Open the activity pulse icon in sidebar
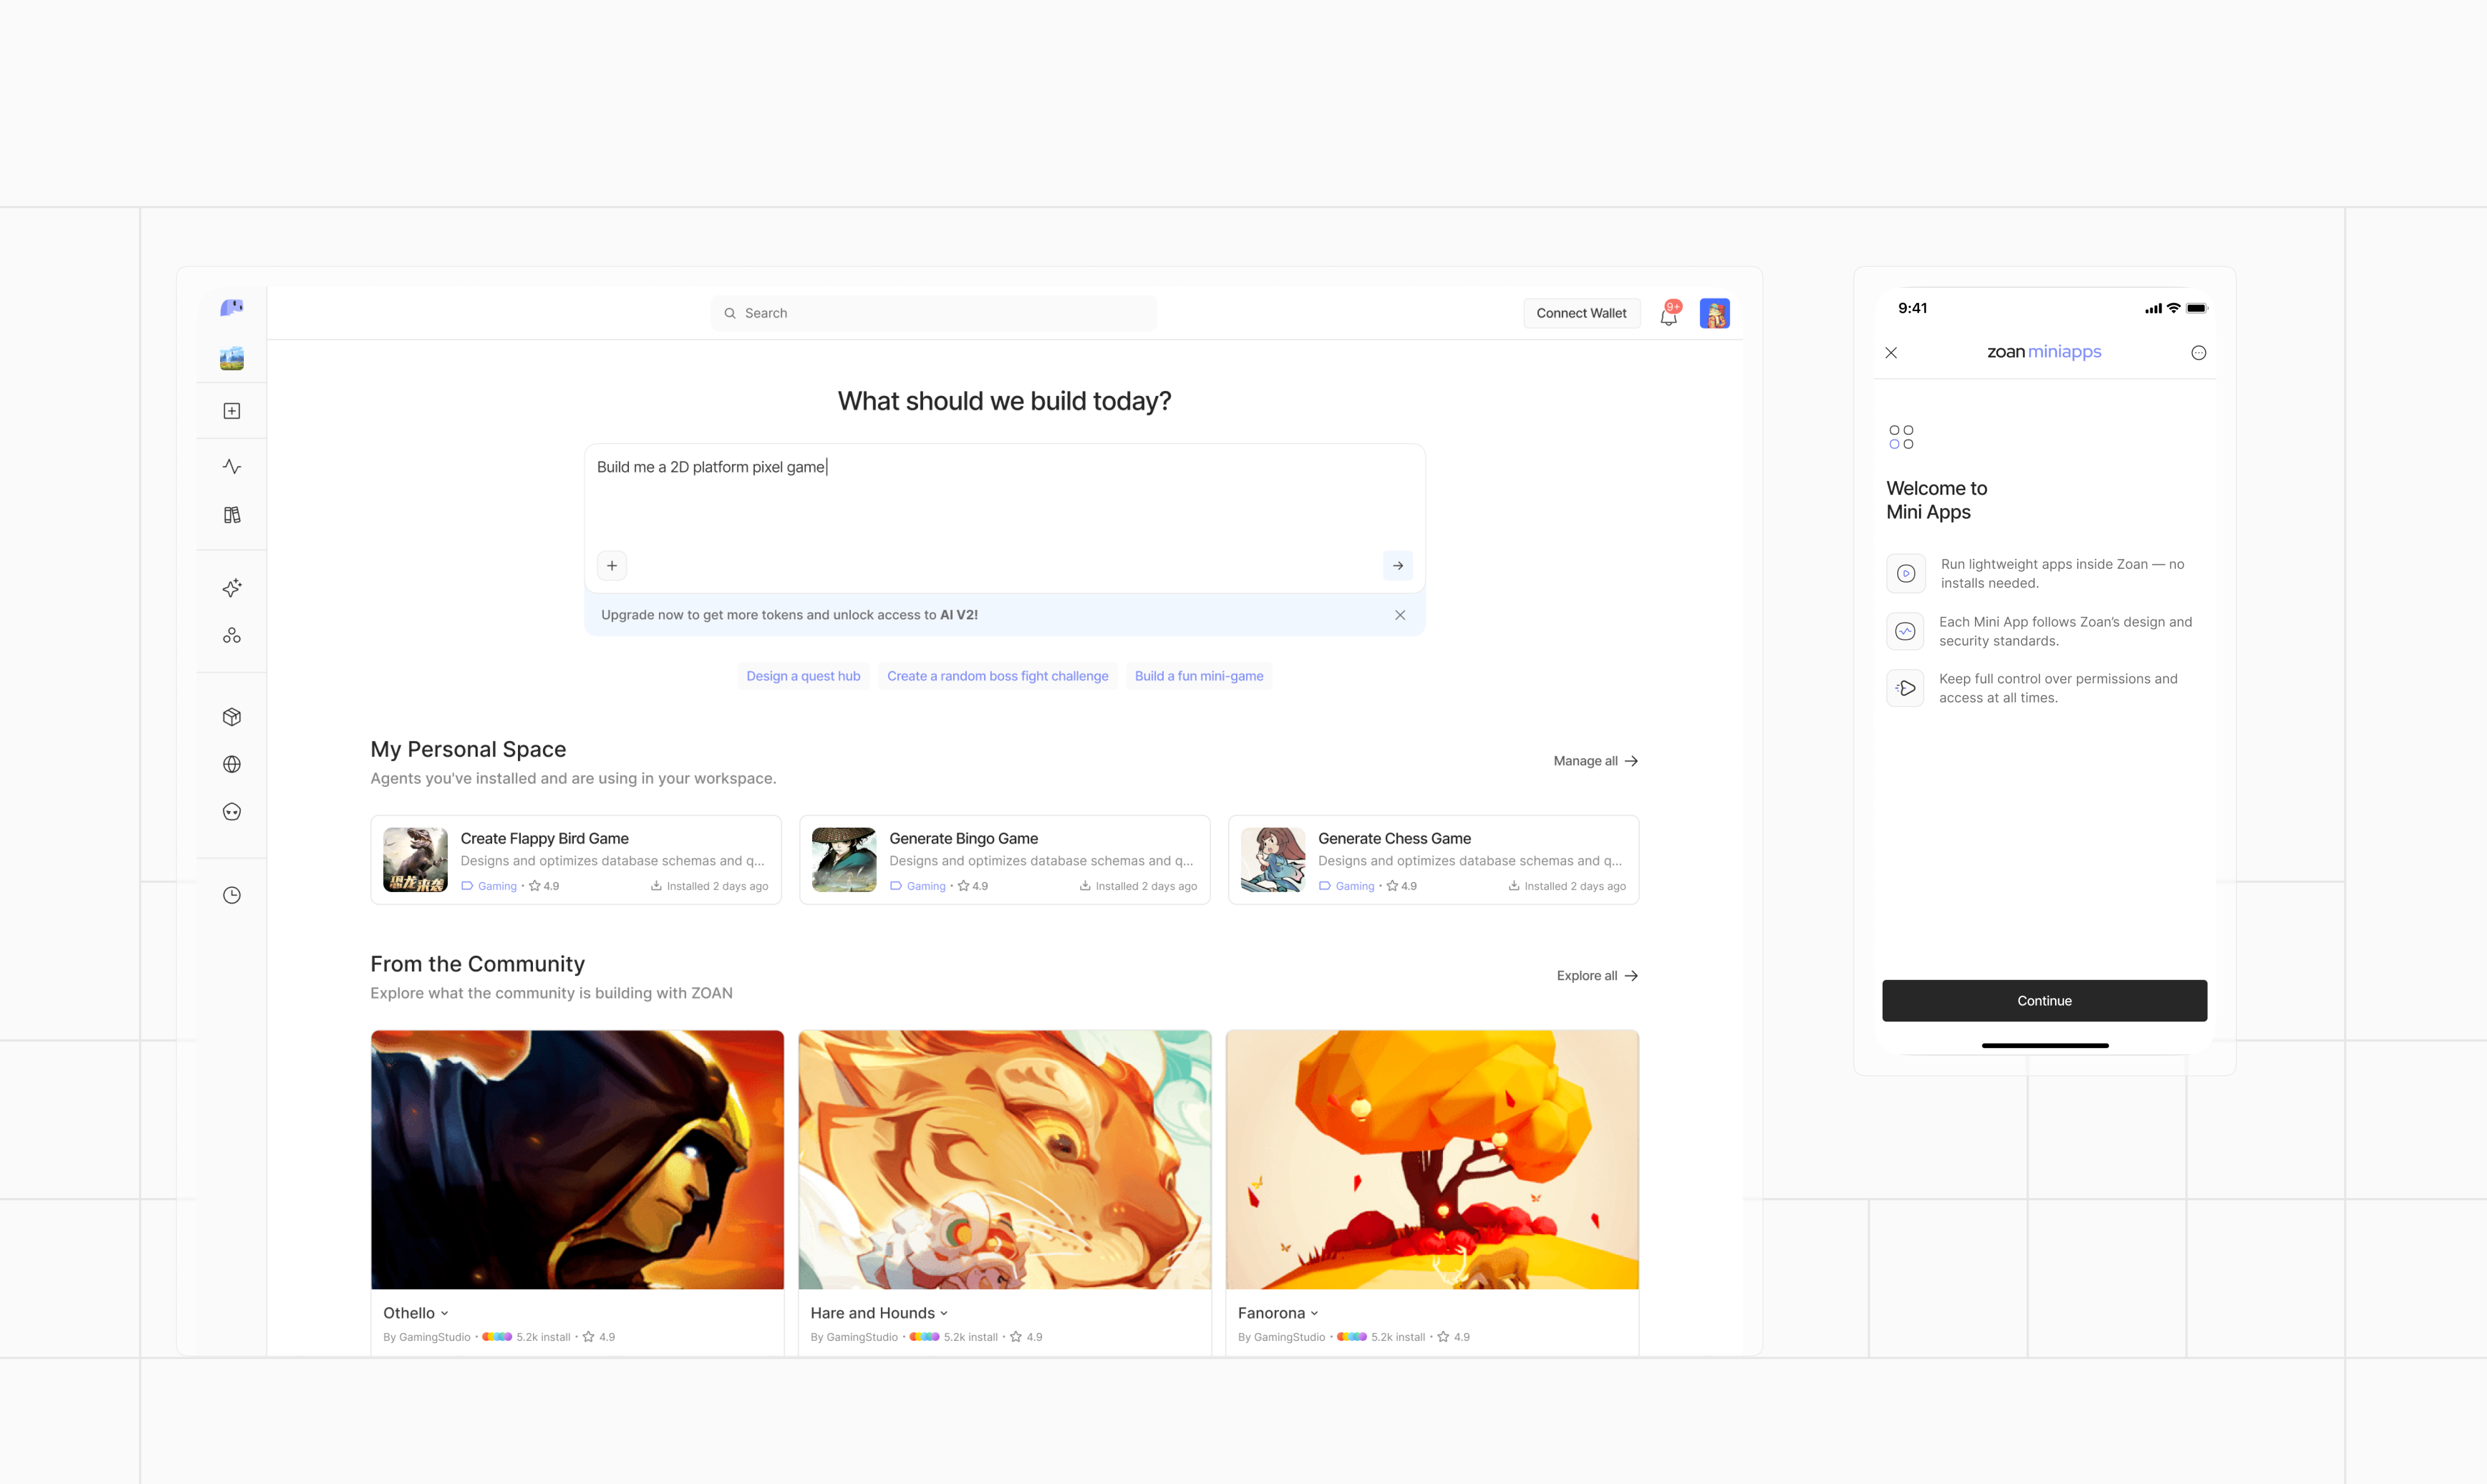 point(232,467)
